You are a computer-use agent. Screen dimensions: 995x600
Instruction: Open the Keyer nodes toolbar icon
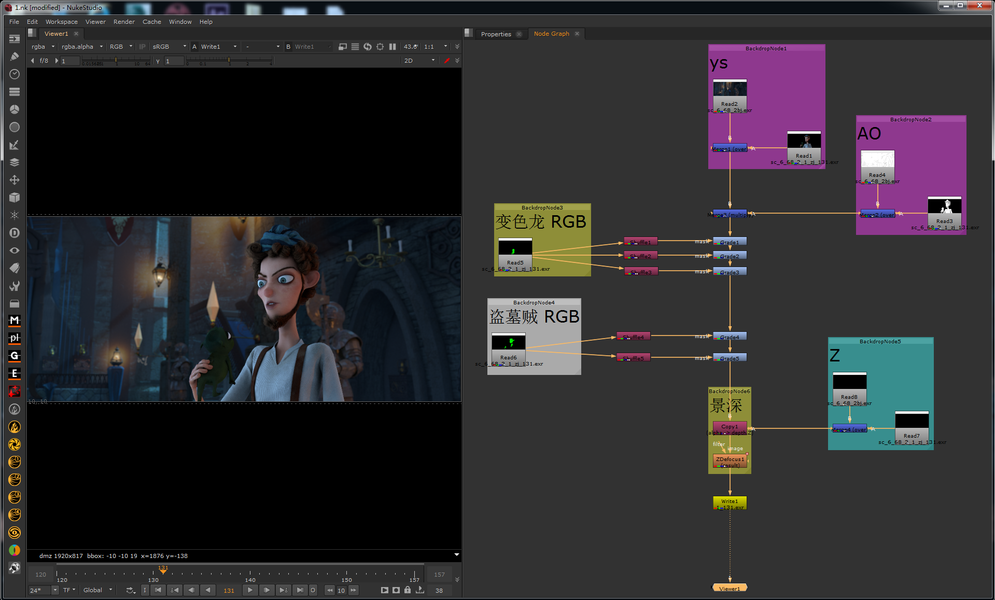[14, 145]
